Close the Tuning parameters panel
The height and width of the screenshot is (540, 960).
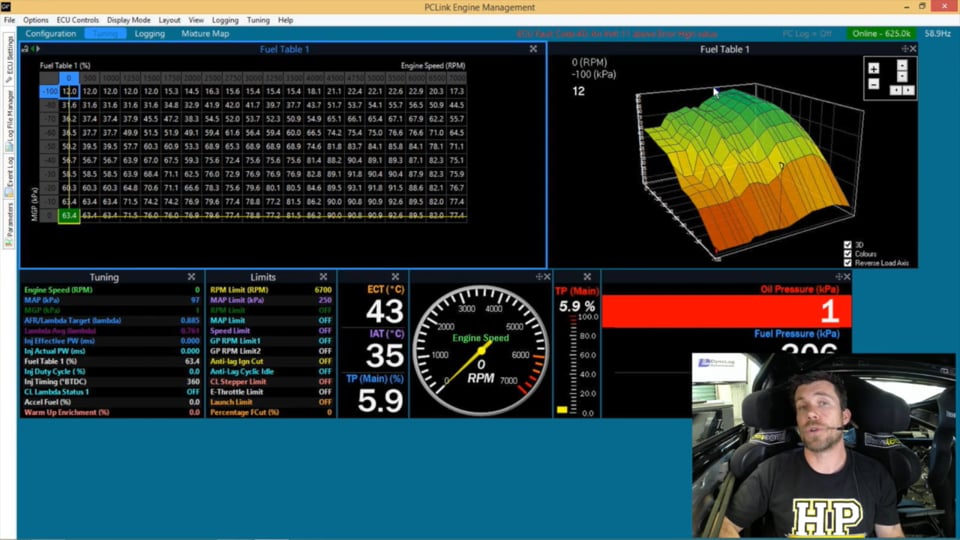click(x=191, y=277)
